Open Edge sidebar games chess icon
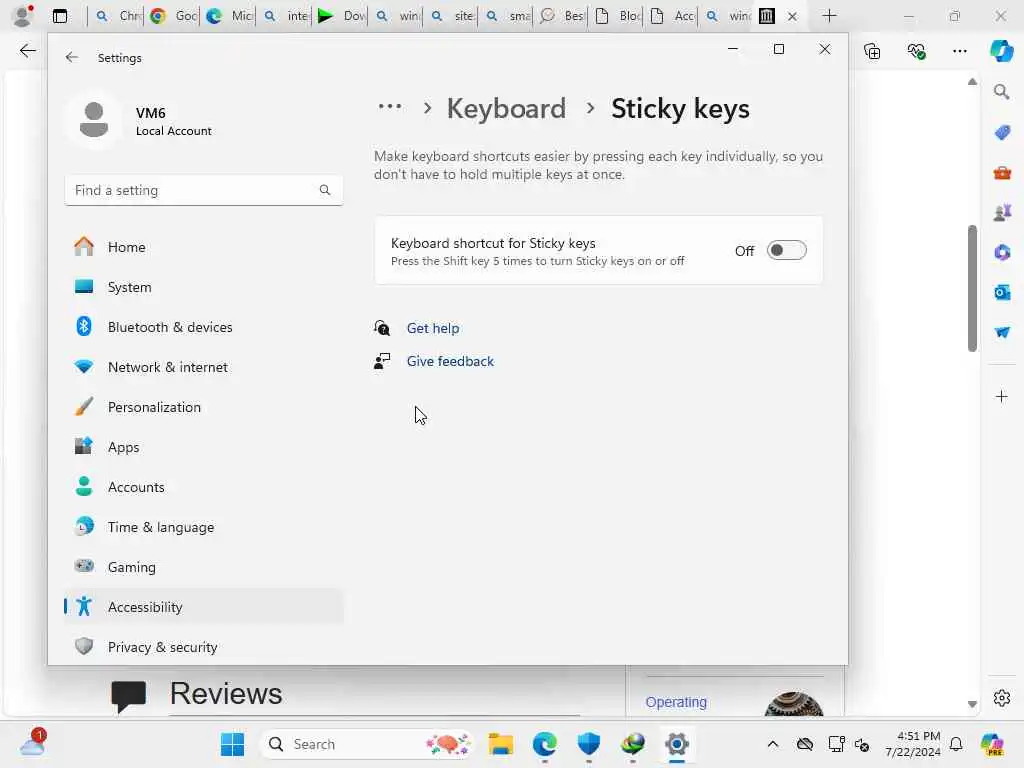Screen dimensions: 1024x768 (x=1002, y=212)
